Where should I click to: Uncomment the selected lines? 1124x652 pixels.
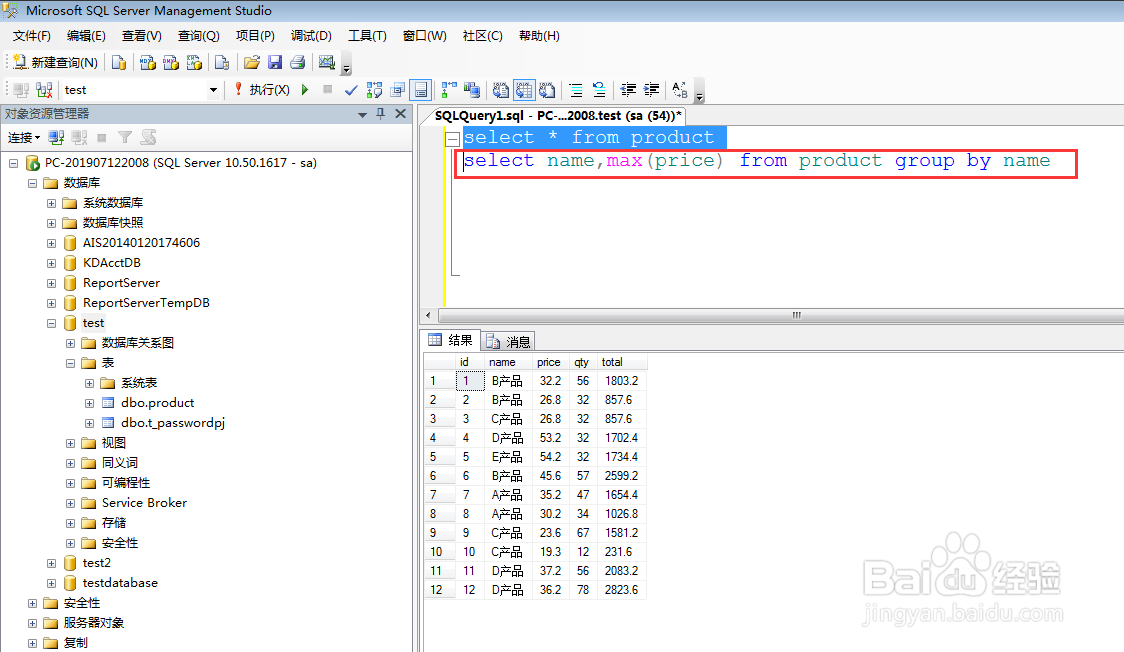coord(599,90)
